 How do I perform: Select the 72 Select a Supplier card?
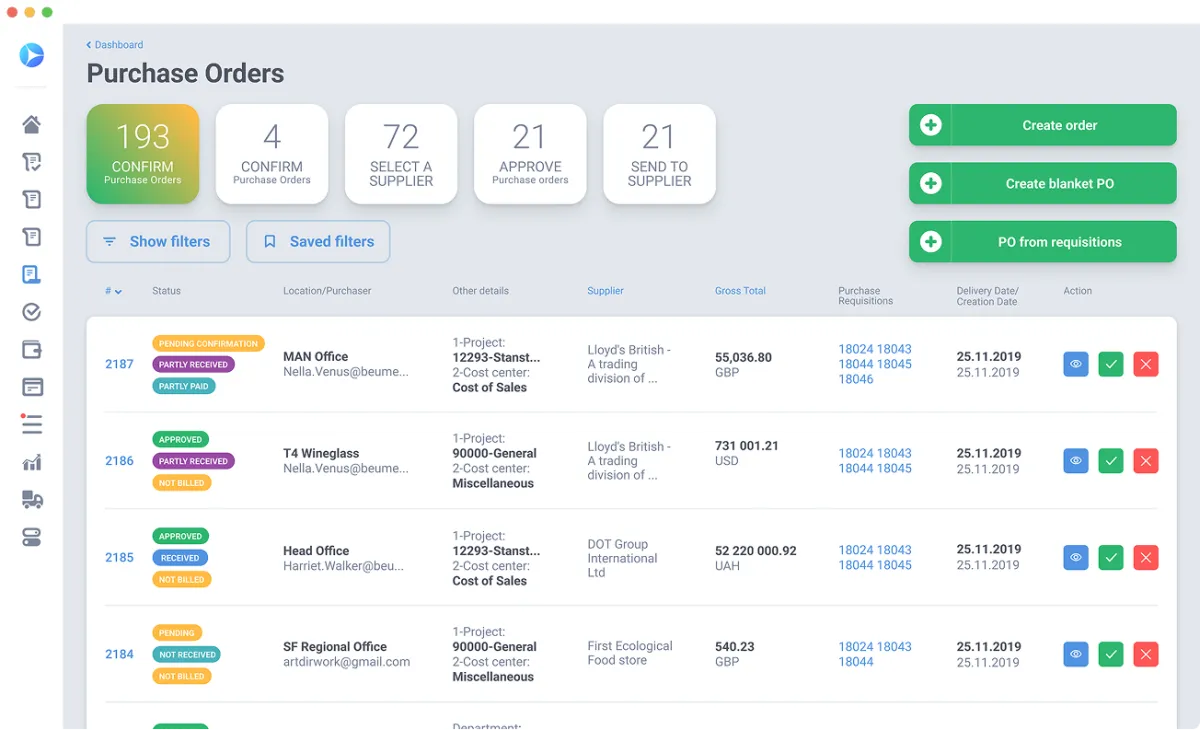[401, 154]
